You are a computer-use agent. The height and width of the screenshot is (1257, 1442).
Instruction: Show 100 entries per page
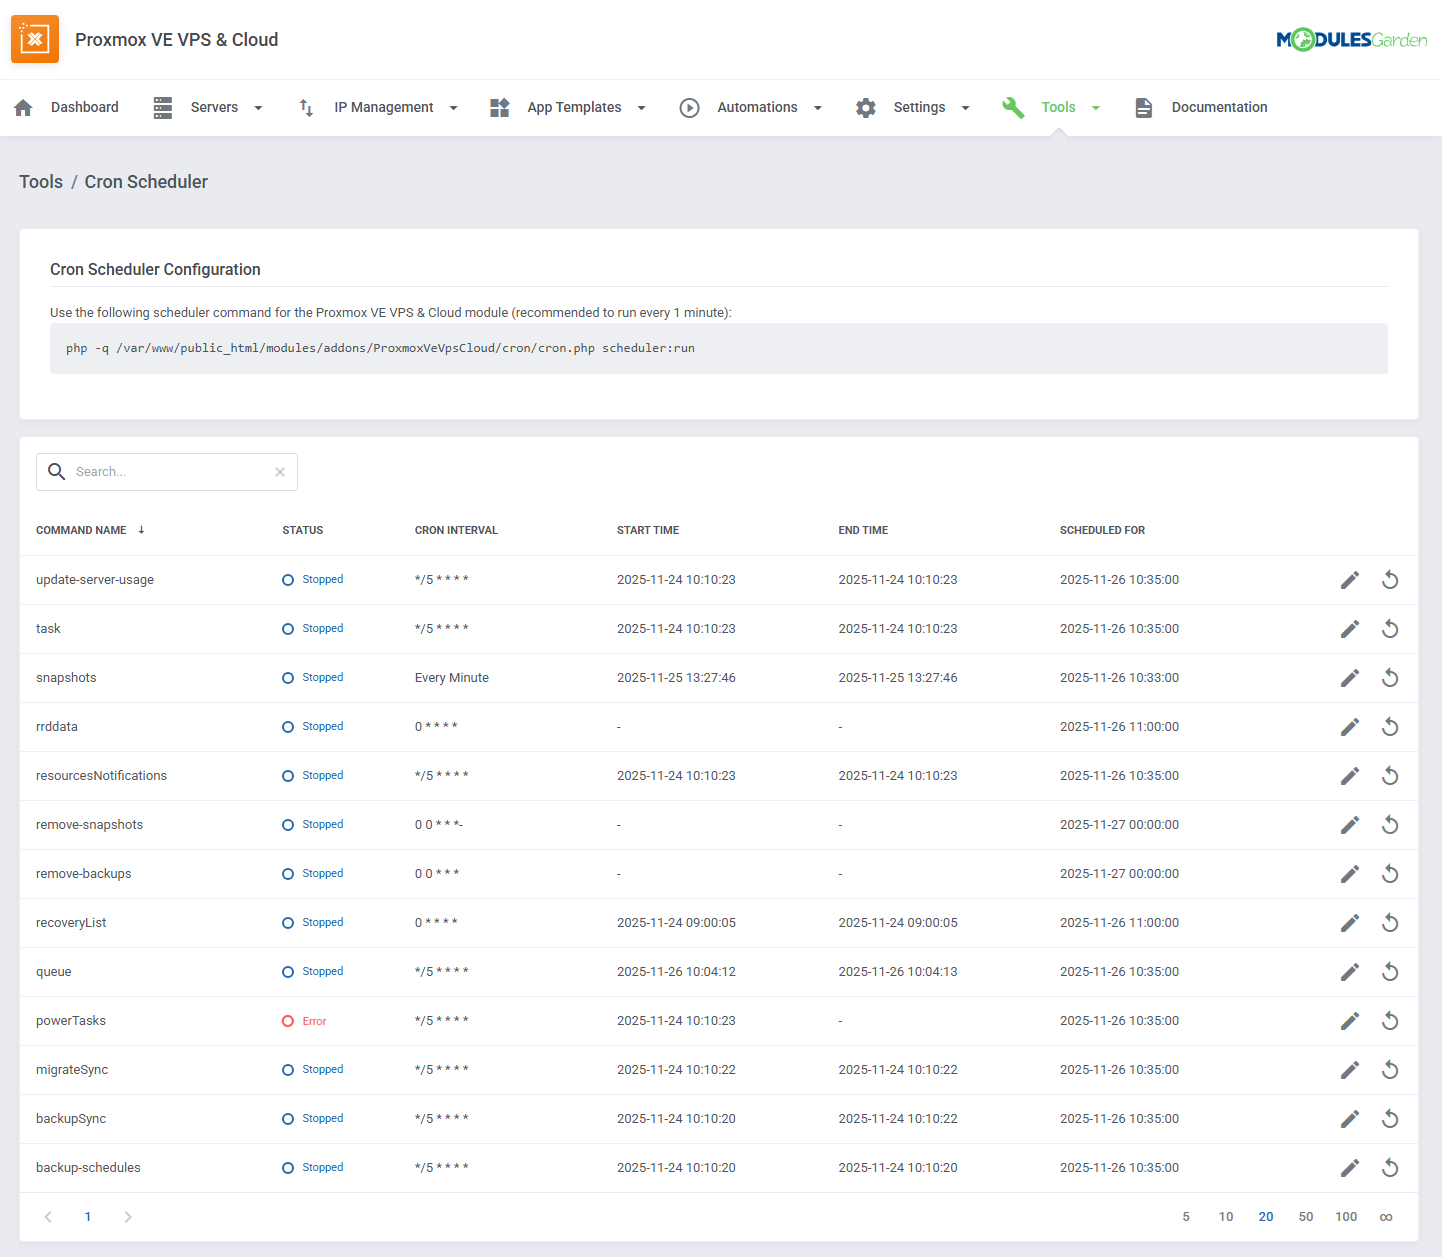click(1346, 1217)
